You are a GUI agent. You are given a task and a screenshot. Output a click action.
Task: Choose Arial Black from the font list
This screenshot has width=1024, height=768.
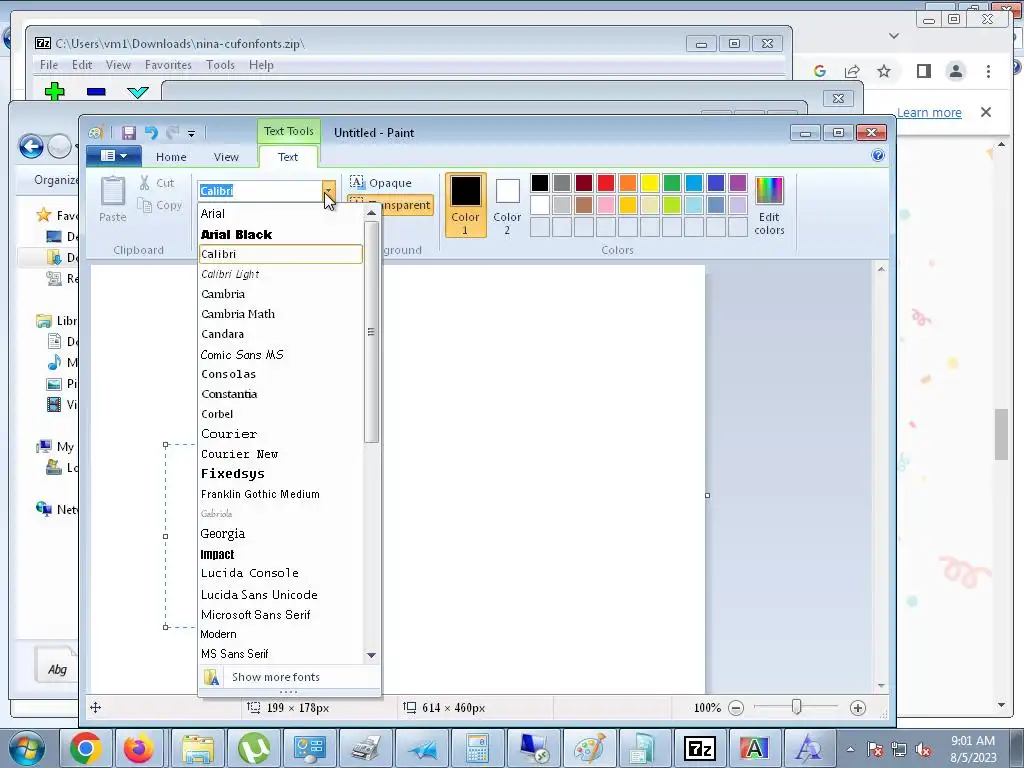(x=281, y=234)
